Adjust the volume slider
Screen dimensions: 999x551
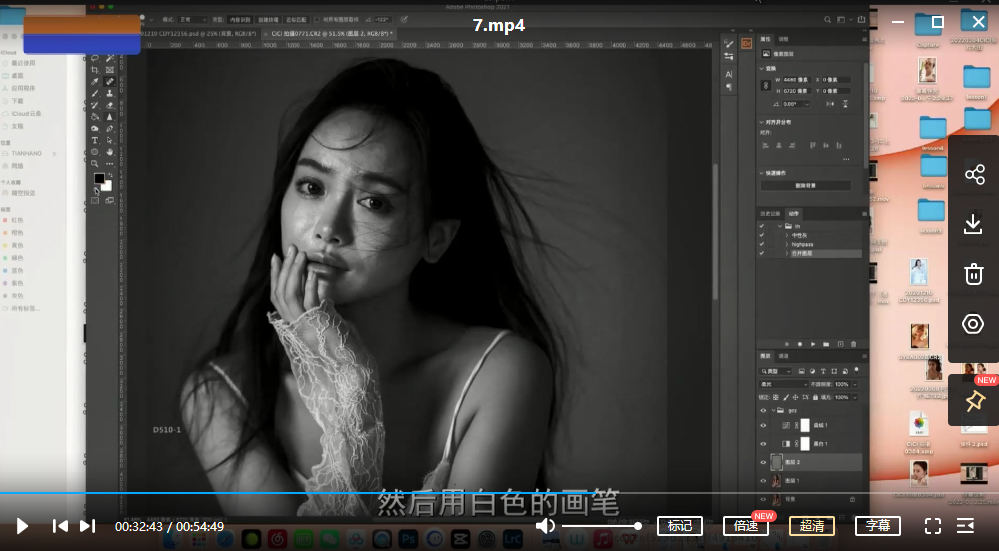coord(600,526)
